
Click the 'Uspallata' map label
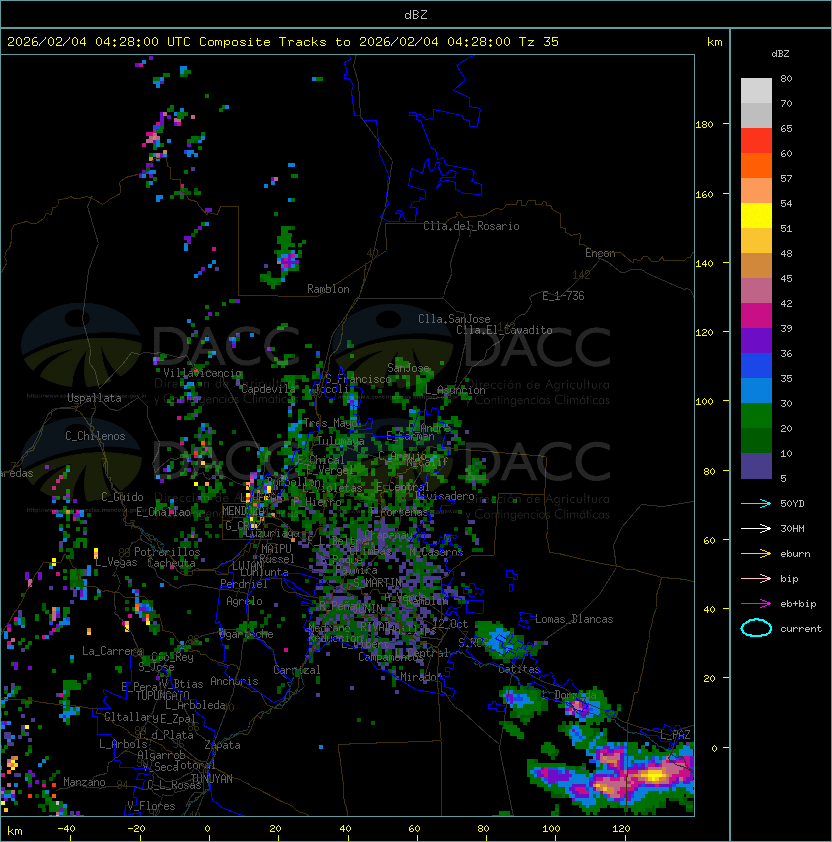click(94, 398)
